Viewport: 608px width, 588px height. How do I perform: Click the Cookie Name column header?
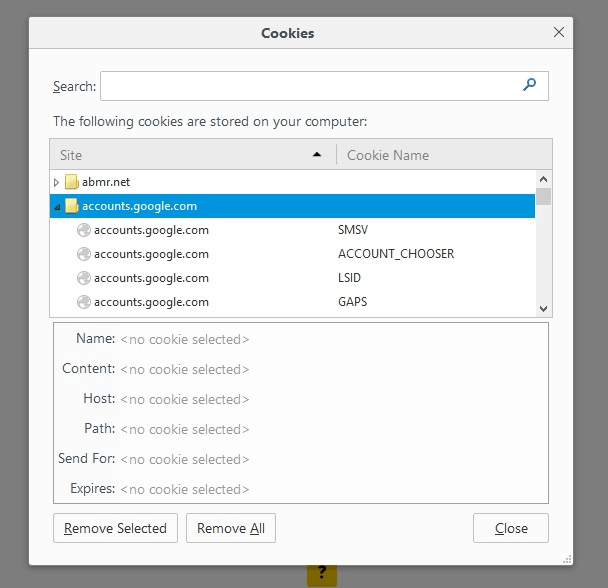[440, 155]
